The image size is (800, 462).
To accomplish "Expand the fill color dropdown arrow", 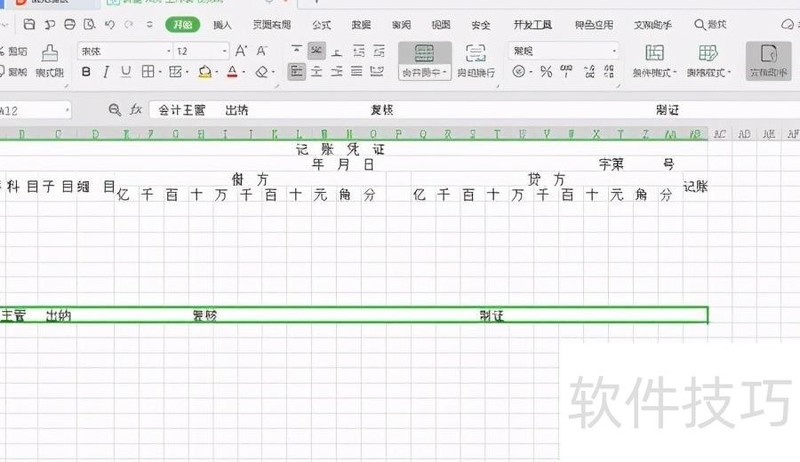I will click(217, 72).
